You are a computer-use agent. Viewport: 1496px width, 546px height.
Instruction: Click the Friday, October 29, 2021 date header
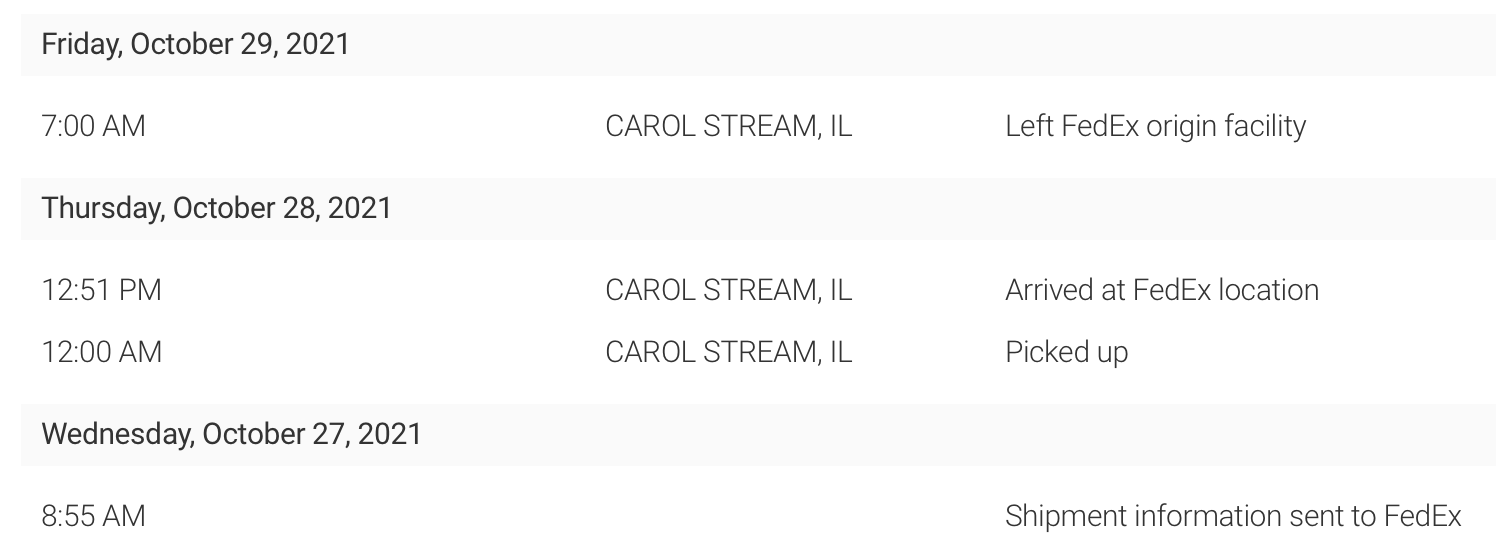point(196,45)
